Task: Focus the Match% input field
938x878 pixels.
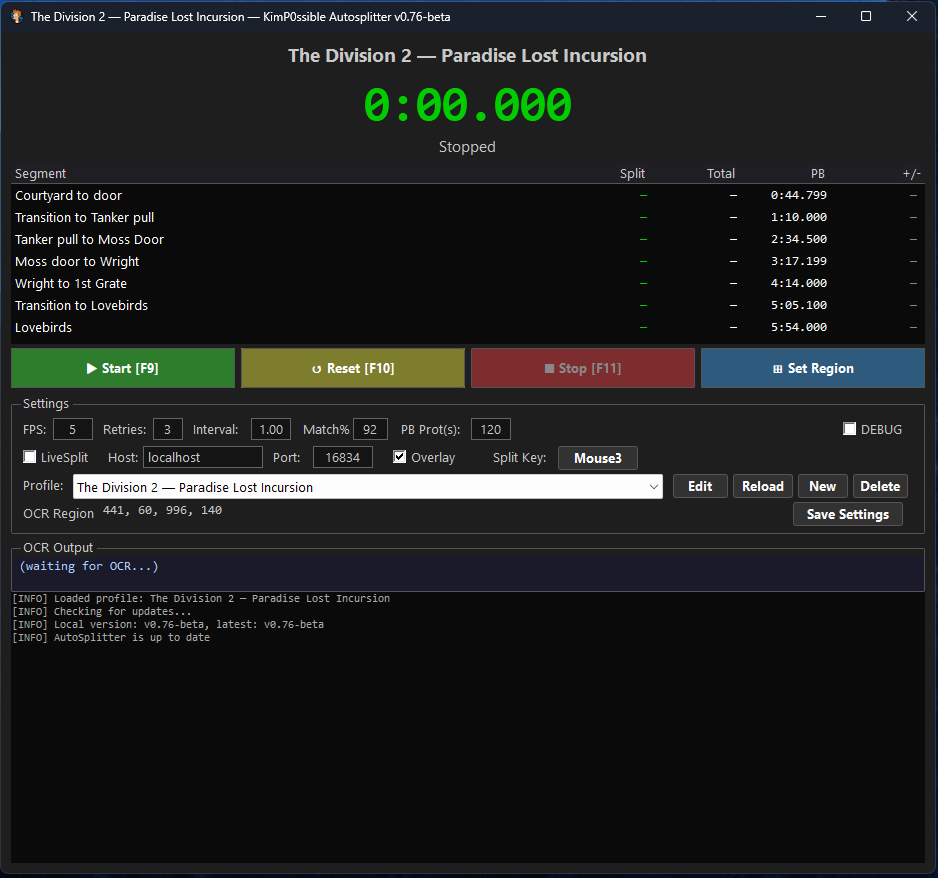Action: pyautogui.click(x=370, y=429)
